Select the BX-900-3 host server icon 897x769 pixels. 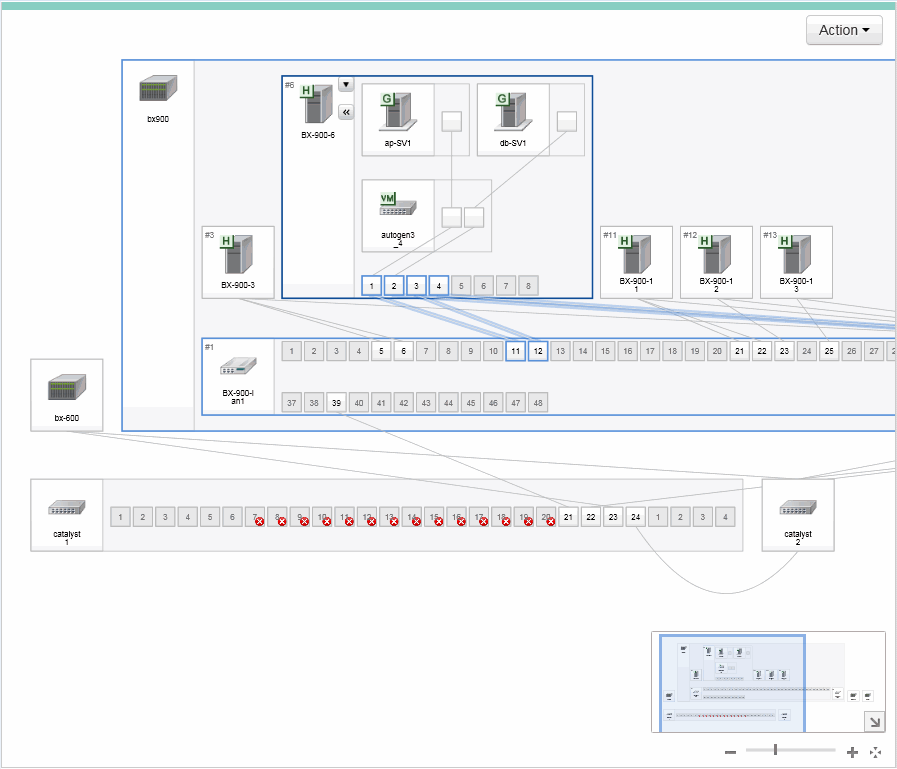tap(238, 255)
